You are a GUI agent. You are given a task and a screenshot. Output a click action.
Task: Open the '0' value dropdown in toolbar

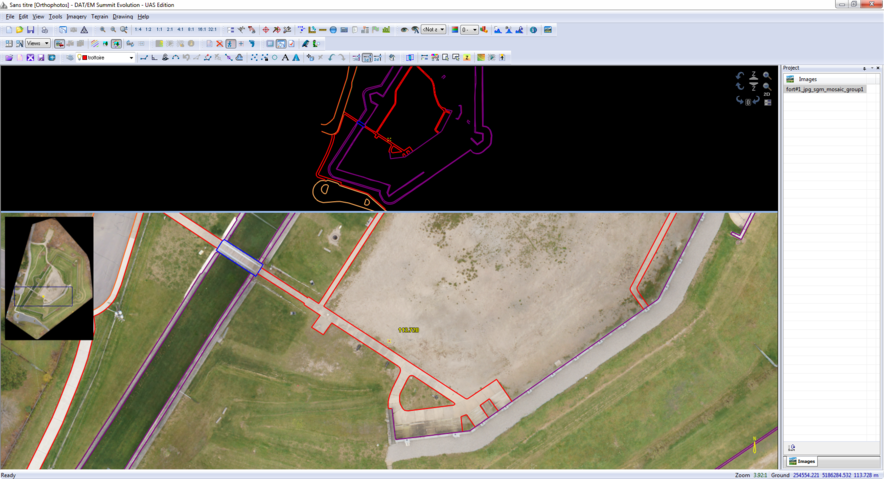click(469, 30)
